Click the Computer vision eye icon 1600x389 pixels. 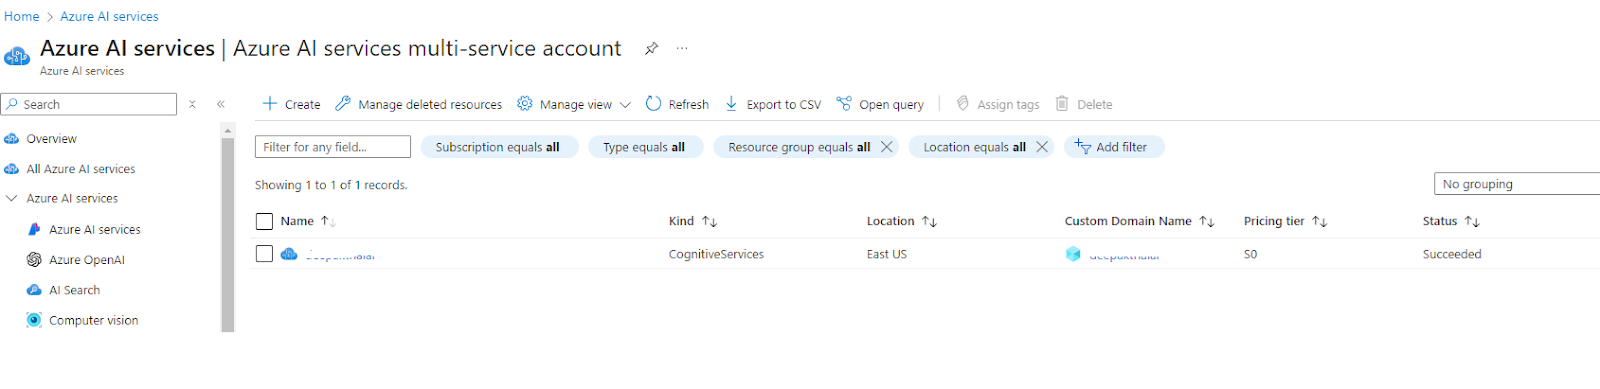34,320
